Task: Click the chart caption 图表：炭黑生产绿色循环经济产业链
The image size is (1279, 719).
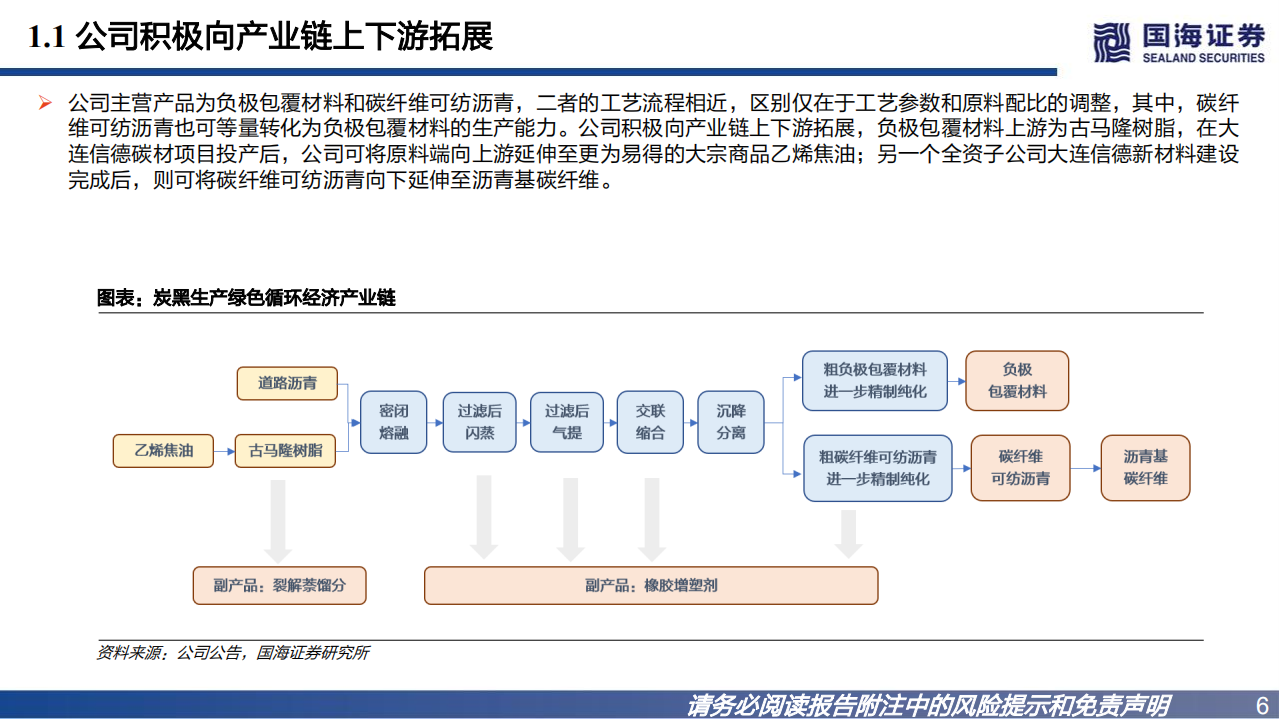Action: [x=245, y=296]
